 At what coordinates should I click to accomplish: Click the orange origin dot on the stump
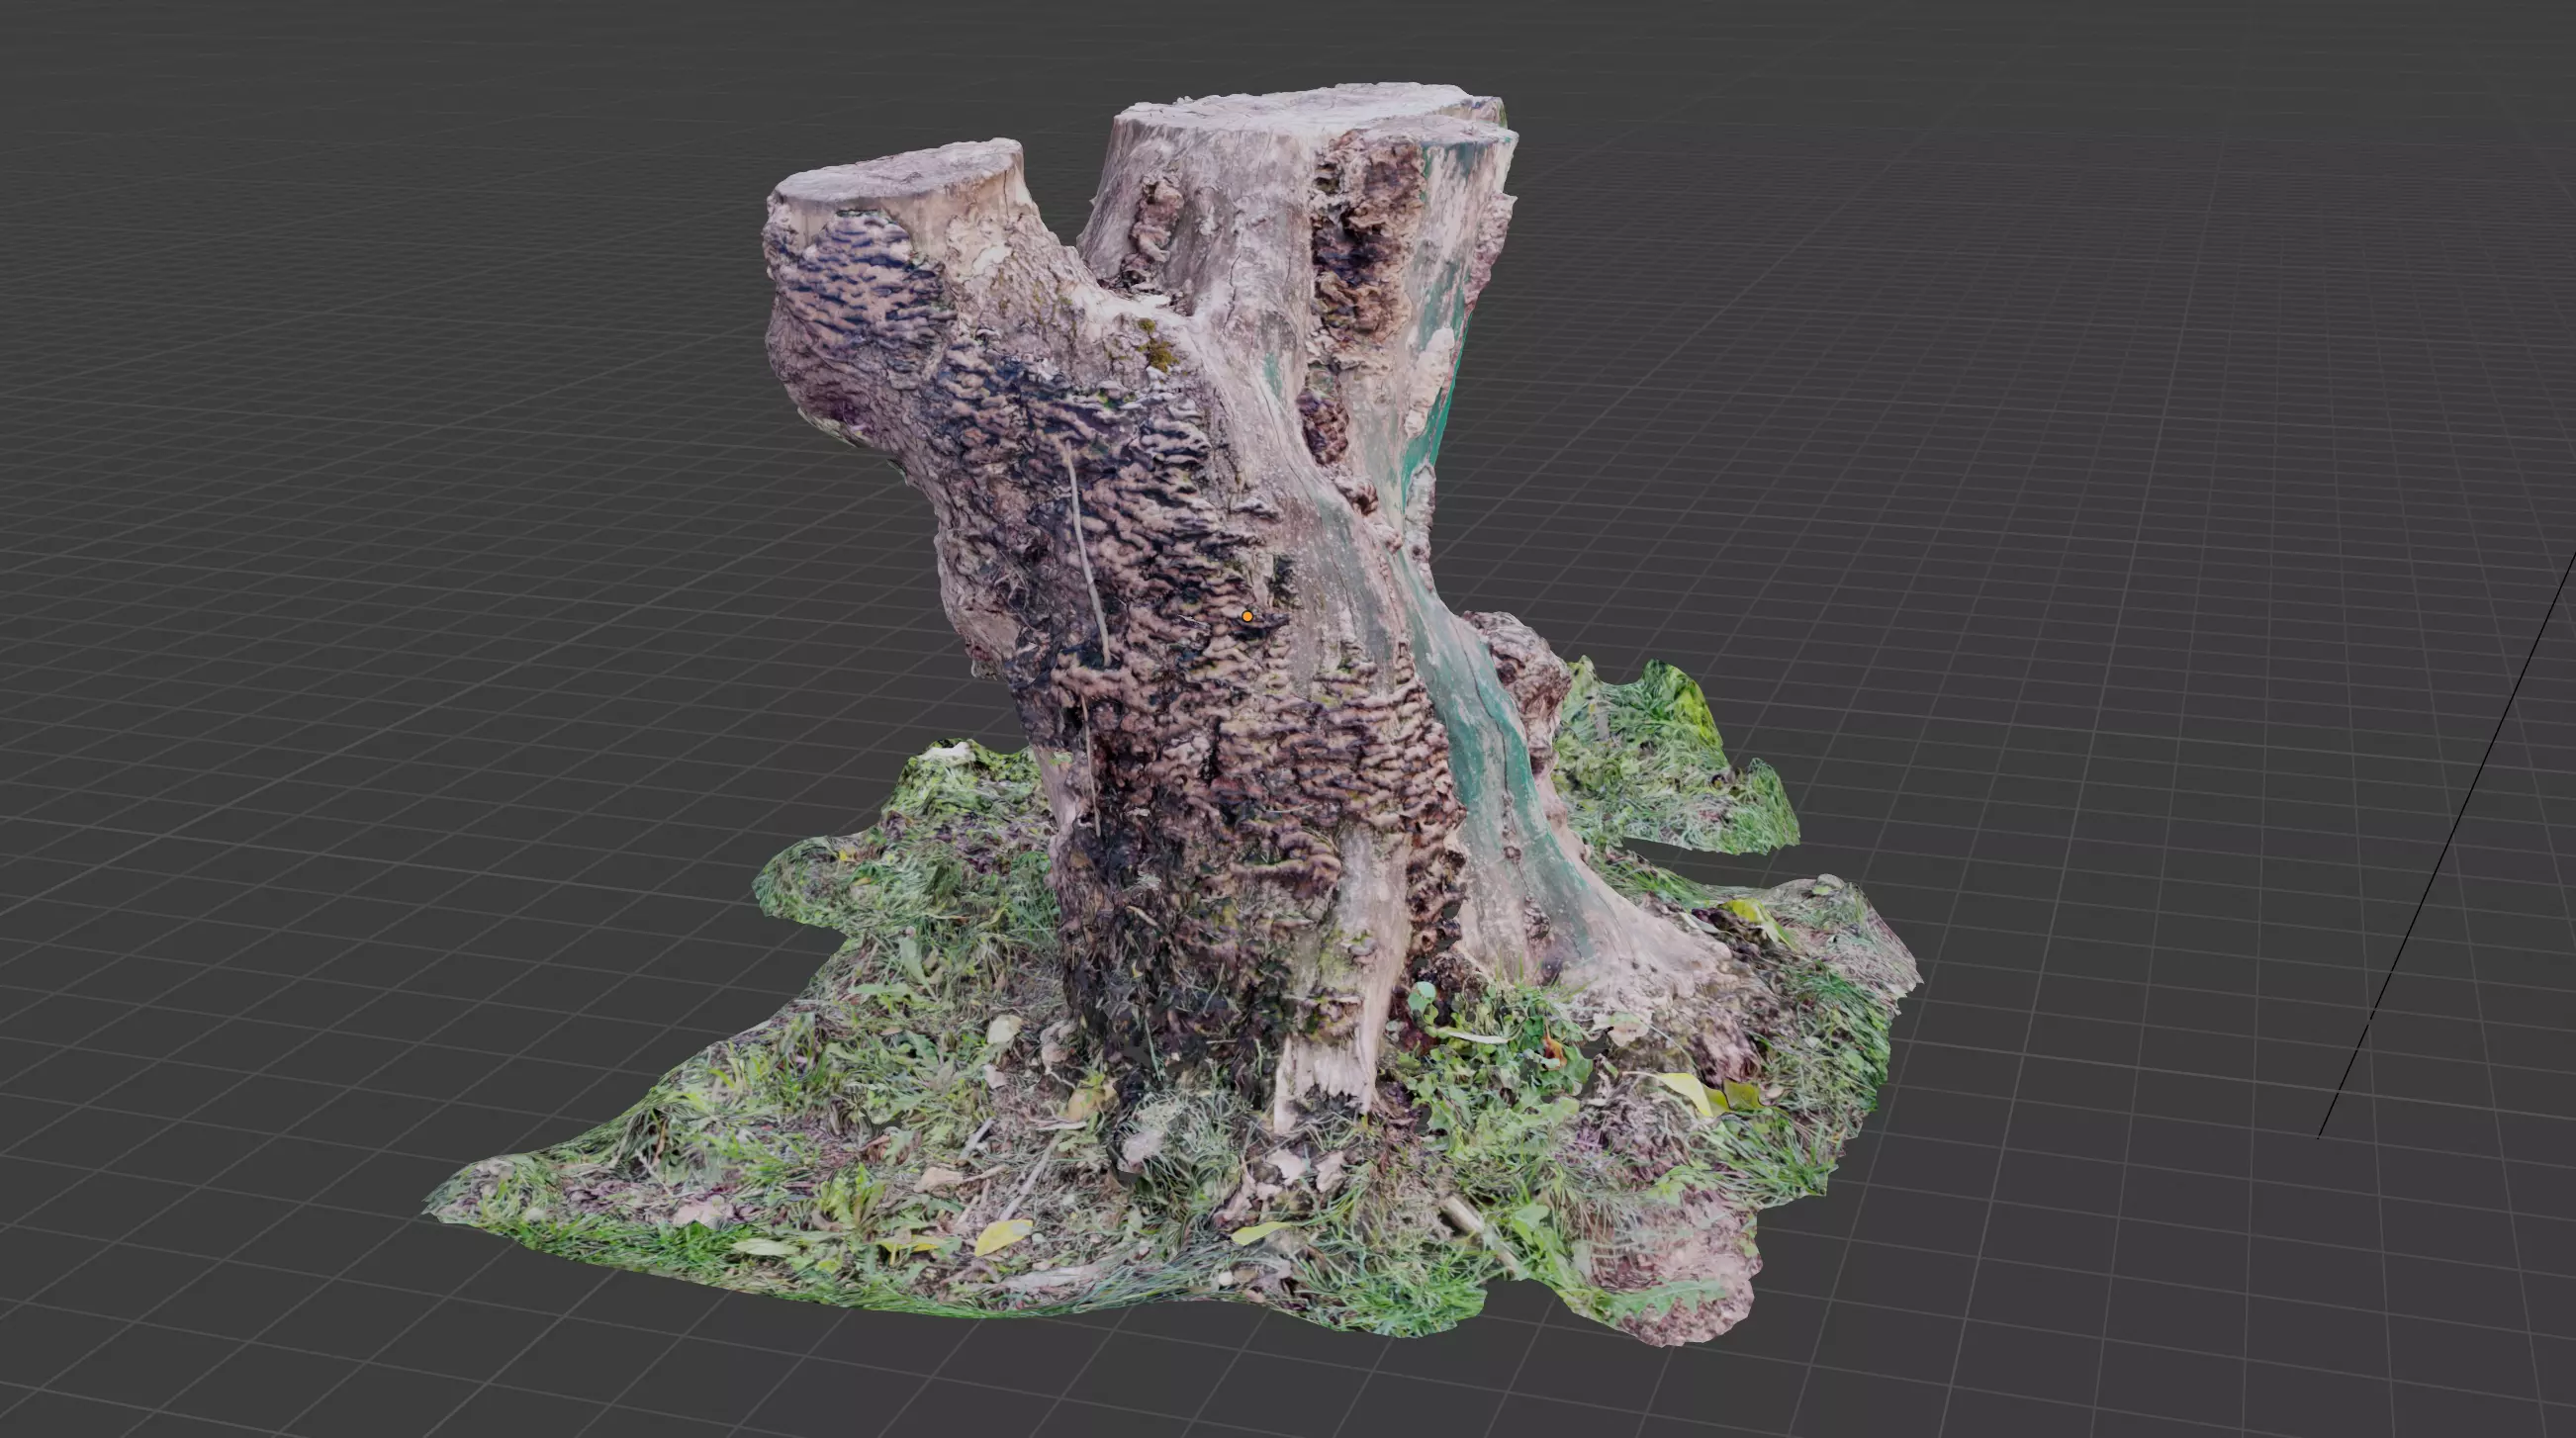click(1247, 617)
